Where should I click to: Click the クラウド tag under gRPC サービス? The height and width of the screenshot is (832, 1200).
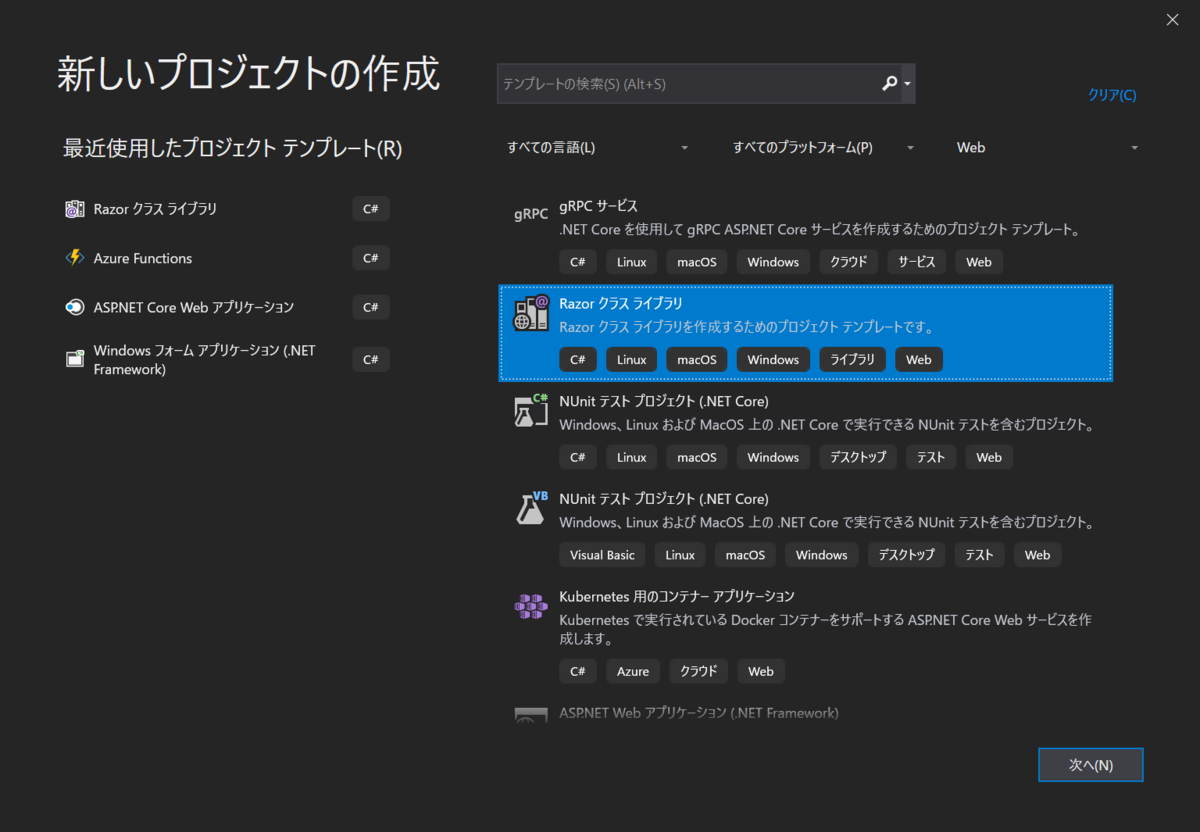[848, 261]
